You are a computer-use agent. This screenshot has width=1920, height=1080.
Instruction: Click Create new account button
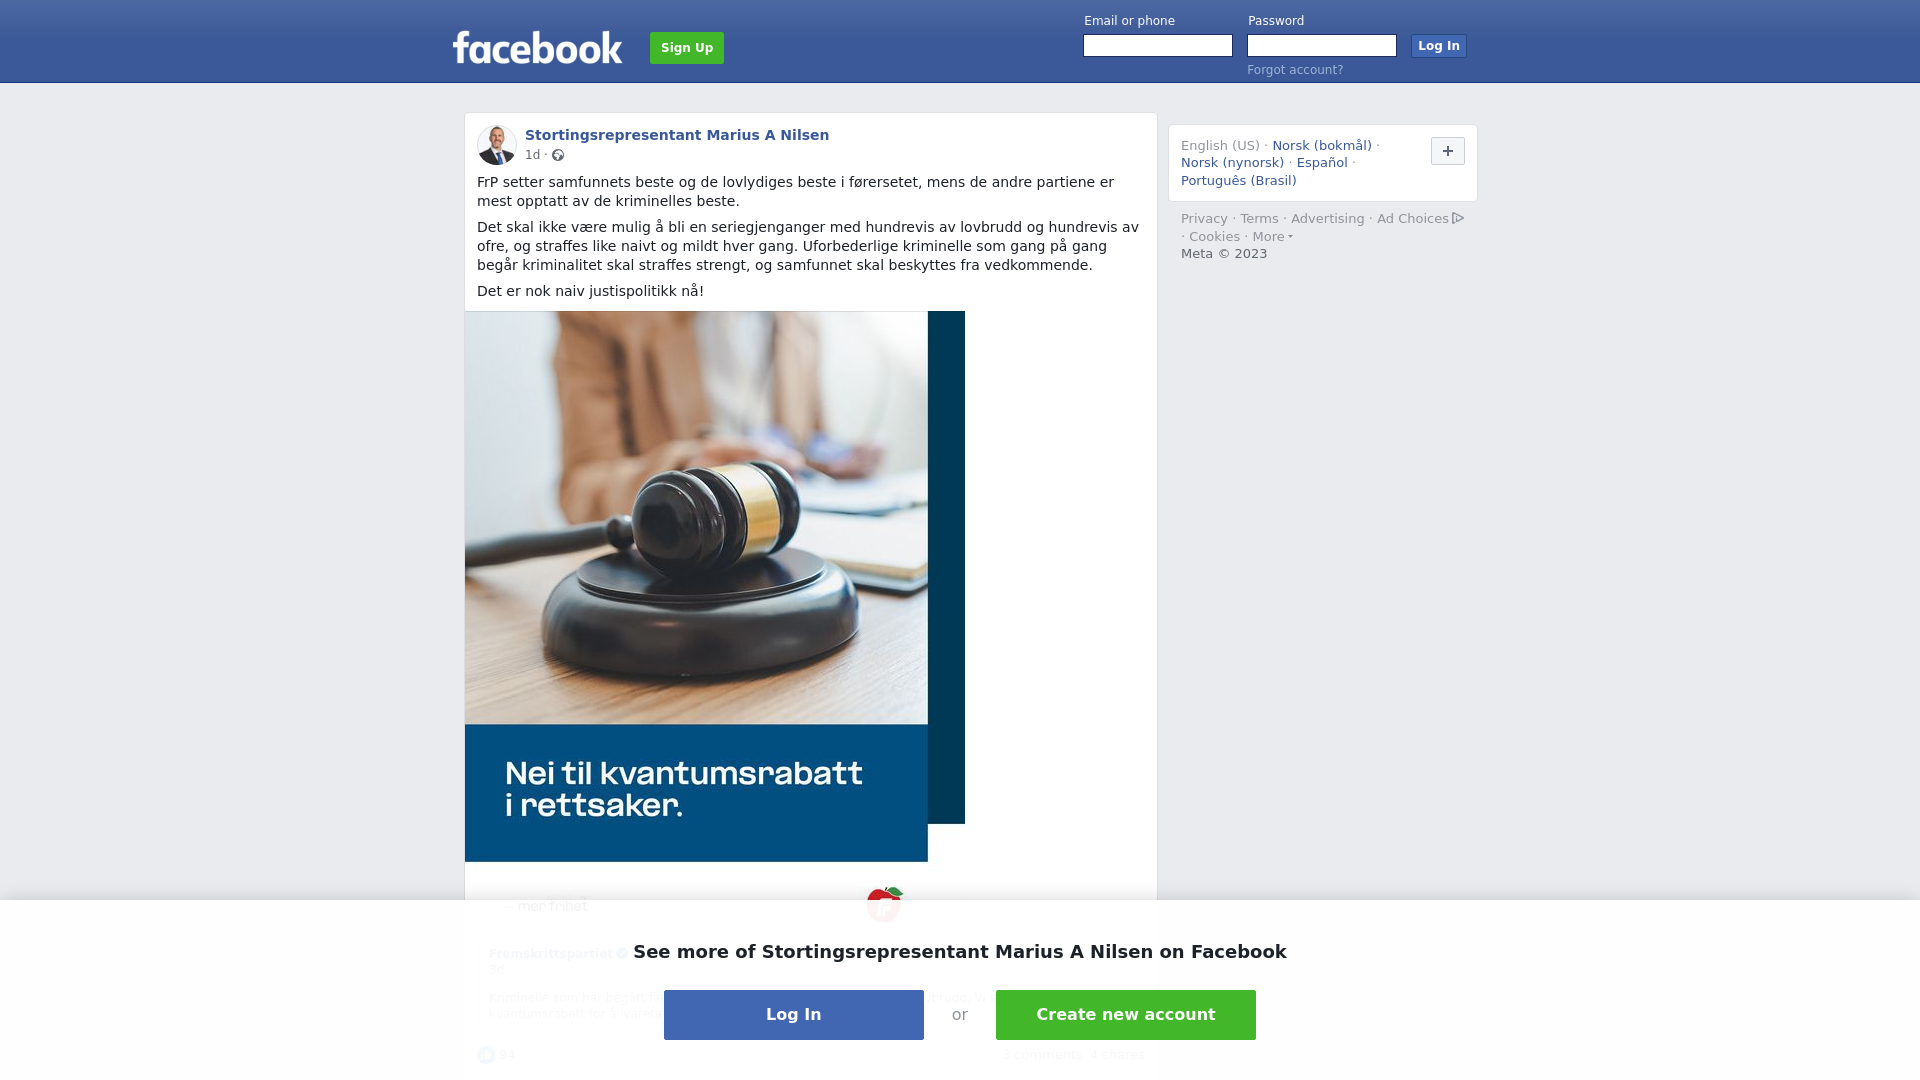[1126, 1015]
